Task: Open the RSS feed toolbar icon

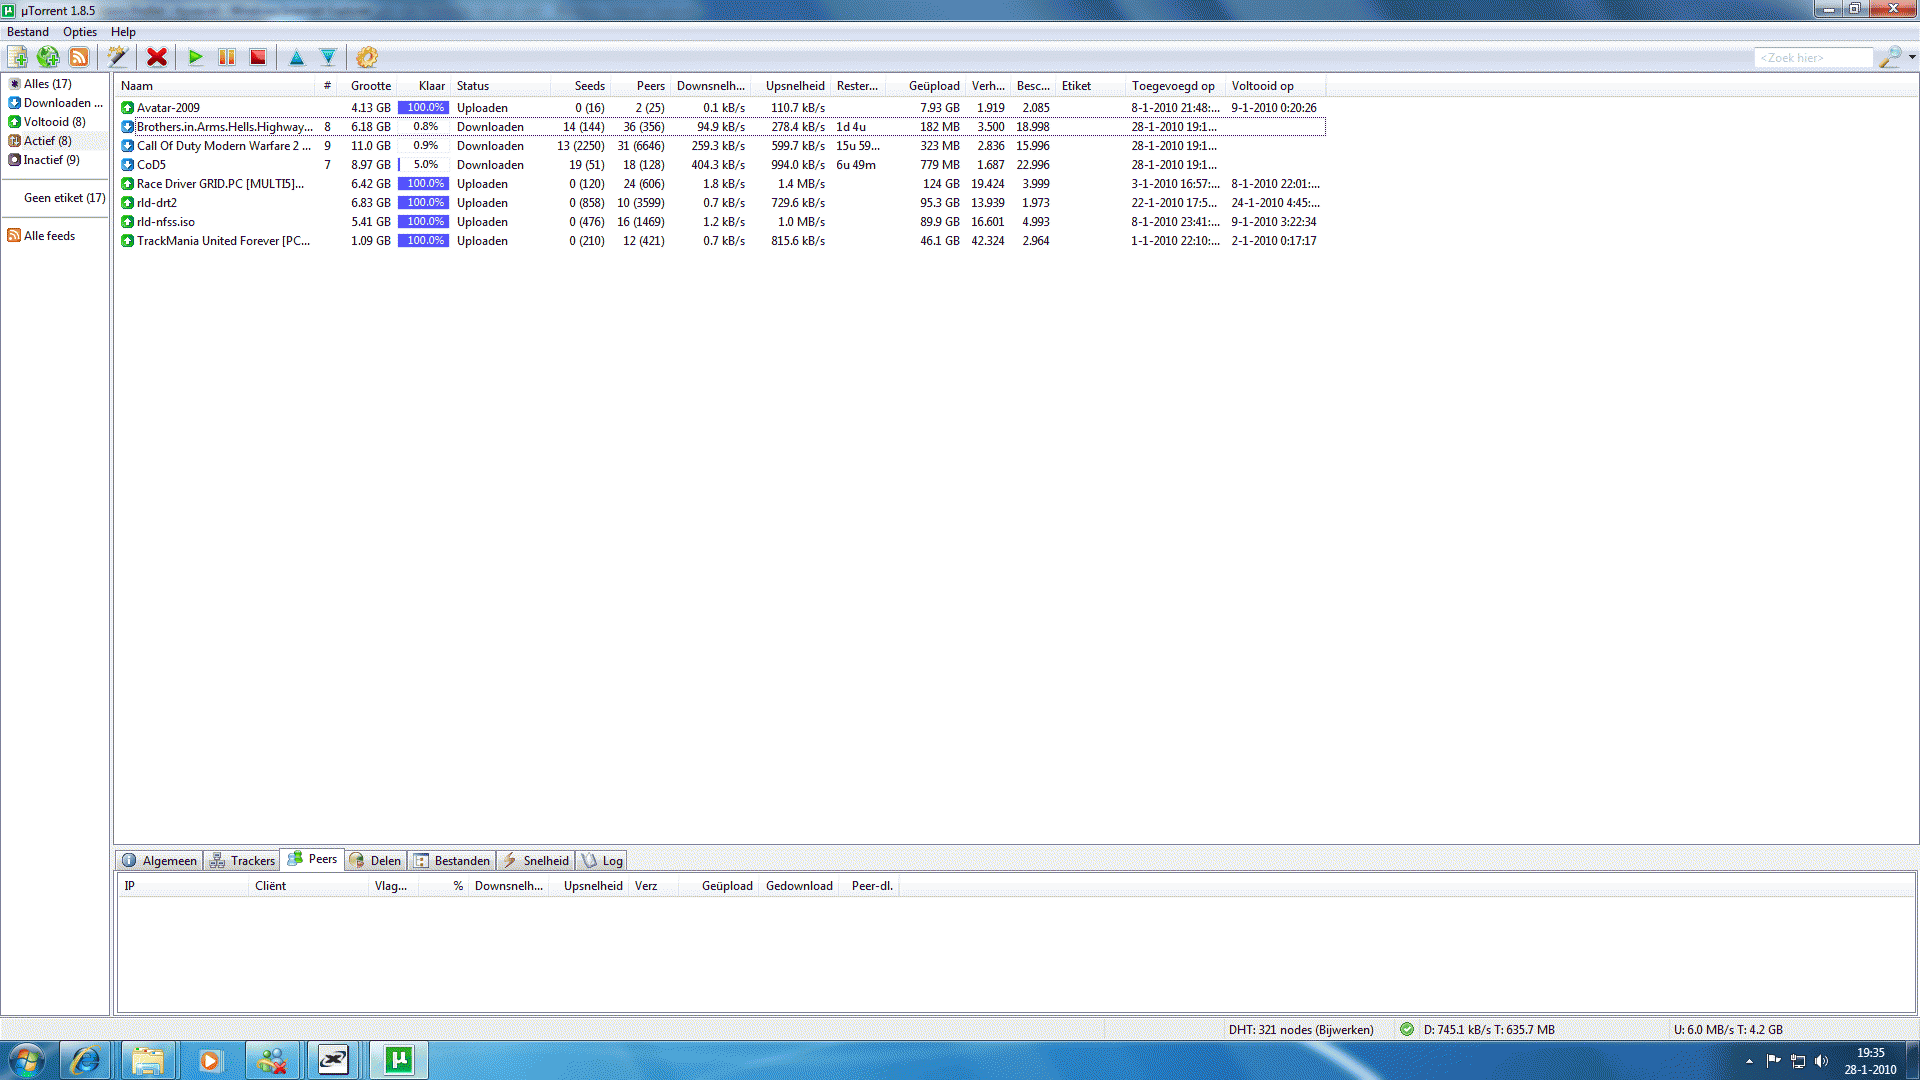Action: click(x=79, y=57)
